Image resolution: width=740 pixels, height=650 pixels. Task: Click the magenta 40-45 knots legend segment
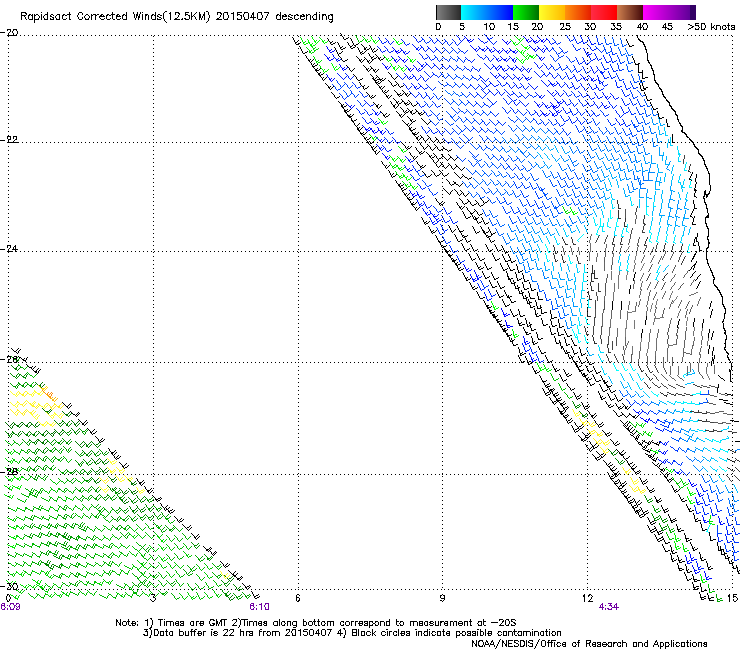coord(656,12)
